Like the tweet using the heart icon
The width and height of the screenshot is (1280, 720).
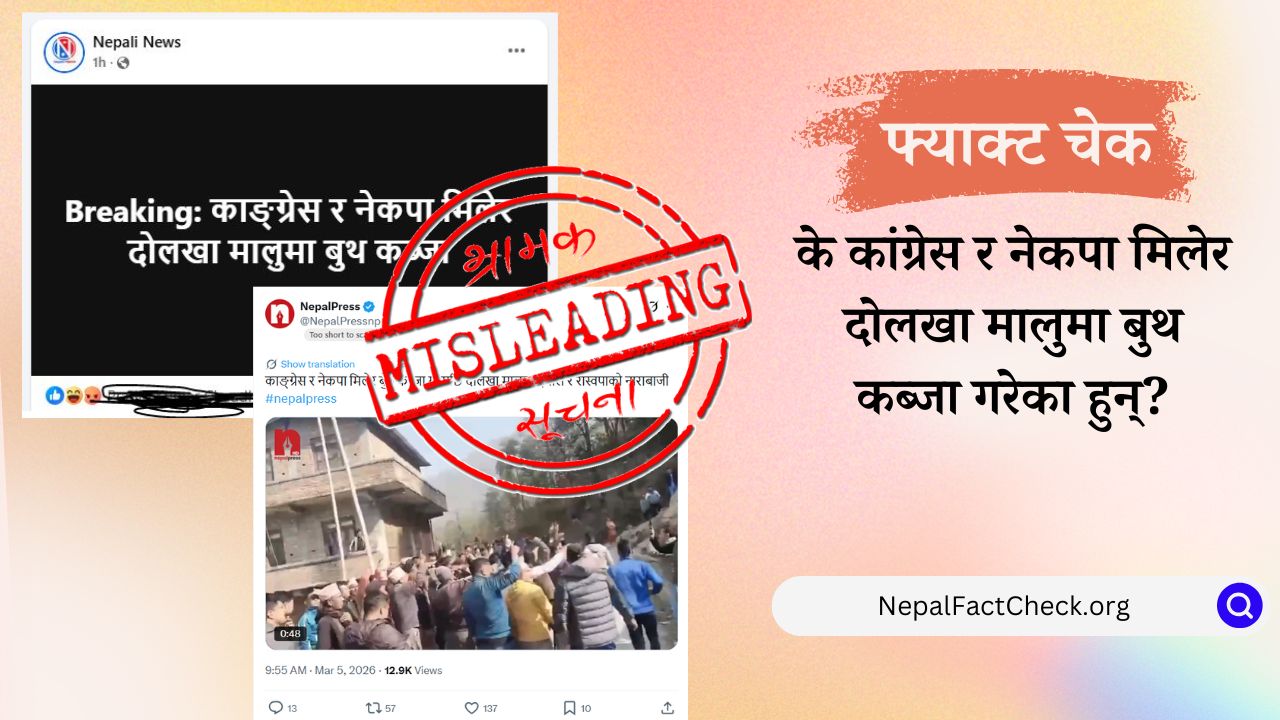pos(472,707)
